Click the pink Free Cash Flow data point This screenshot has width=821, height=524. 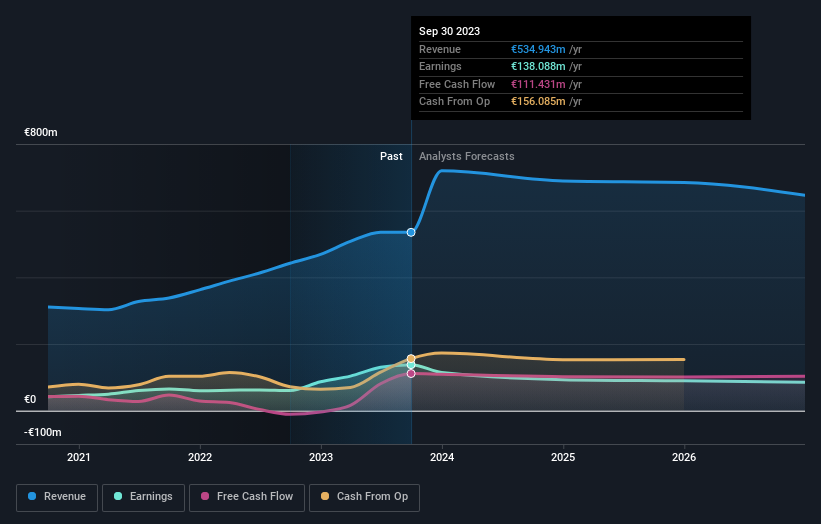[x=411, y=373]
